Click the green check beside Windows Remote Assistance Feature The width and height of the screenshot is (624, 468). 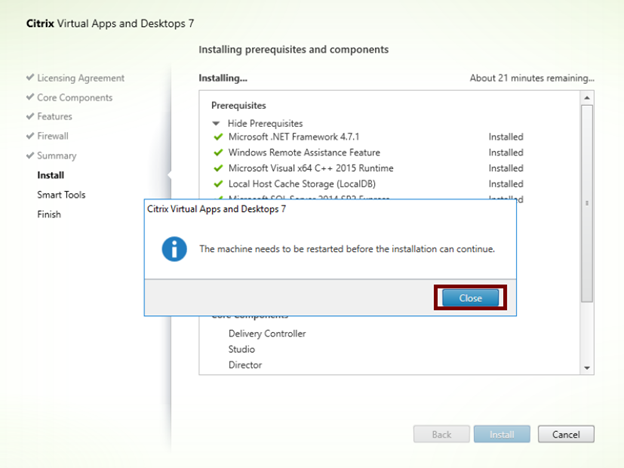pyautogui.click(x=218, y=152)
